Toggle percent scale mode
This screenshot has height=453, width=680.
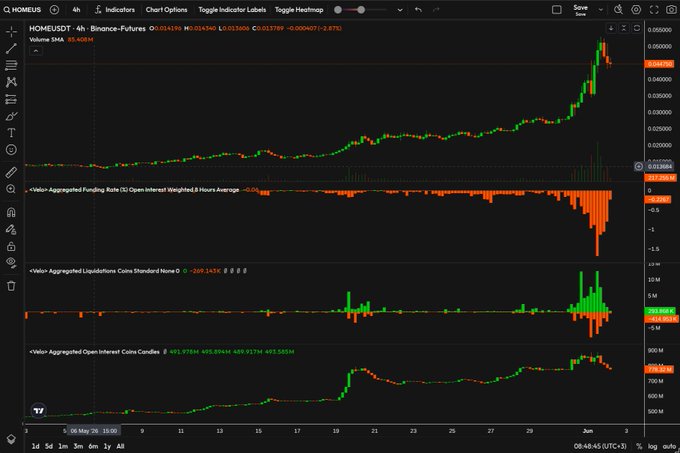(x=639, y=446)
